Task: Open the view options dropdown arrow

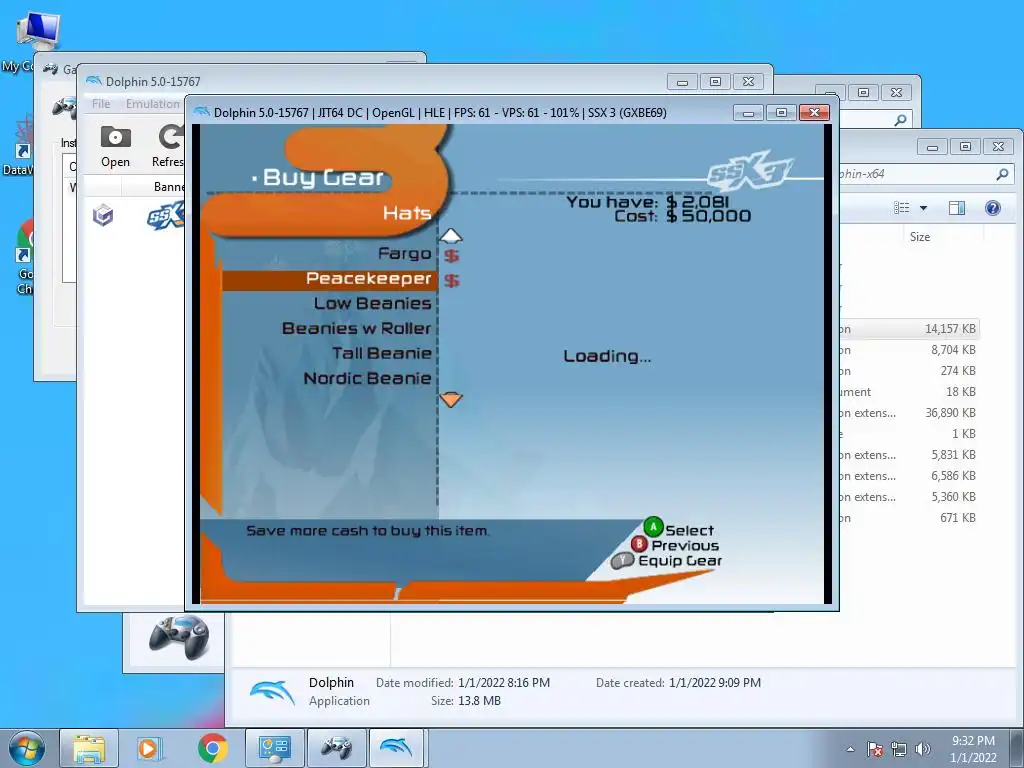Action: coord(923,208)
